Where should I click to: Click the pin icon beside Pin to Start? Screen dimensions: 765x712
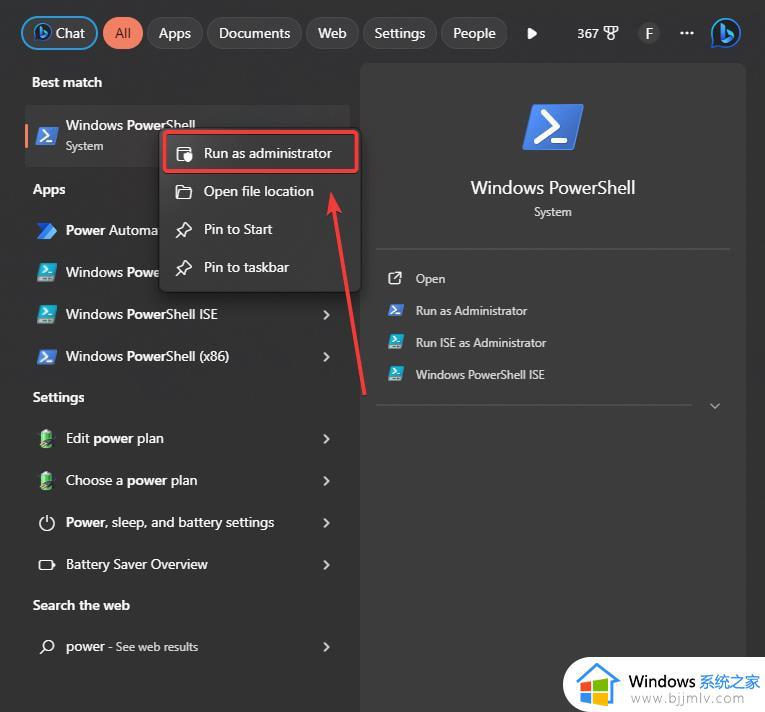point(183,230)
